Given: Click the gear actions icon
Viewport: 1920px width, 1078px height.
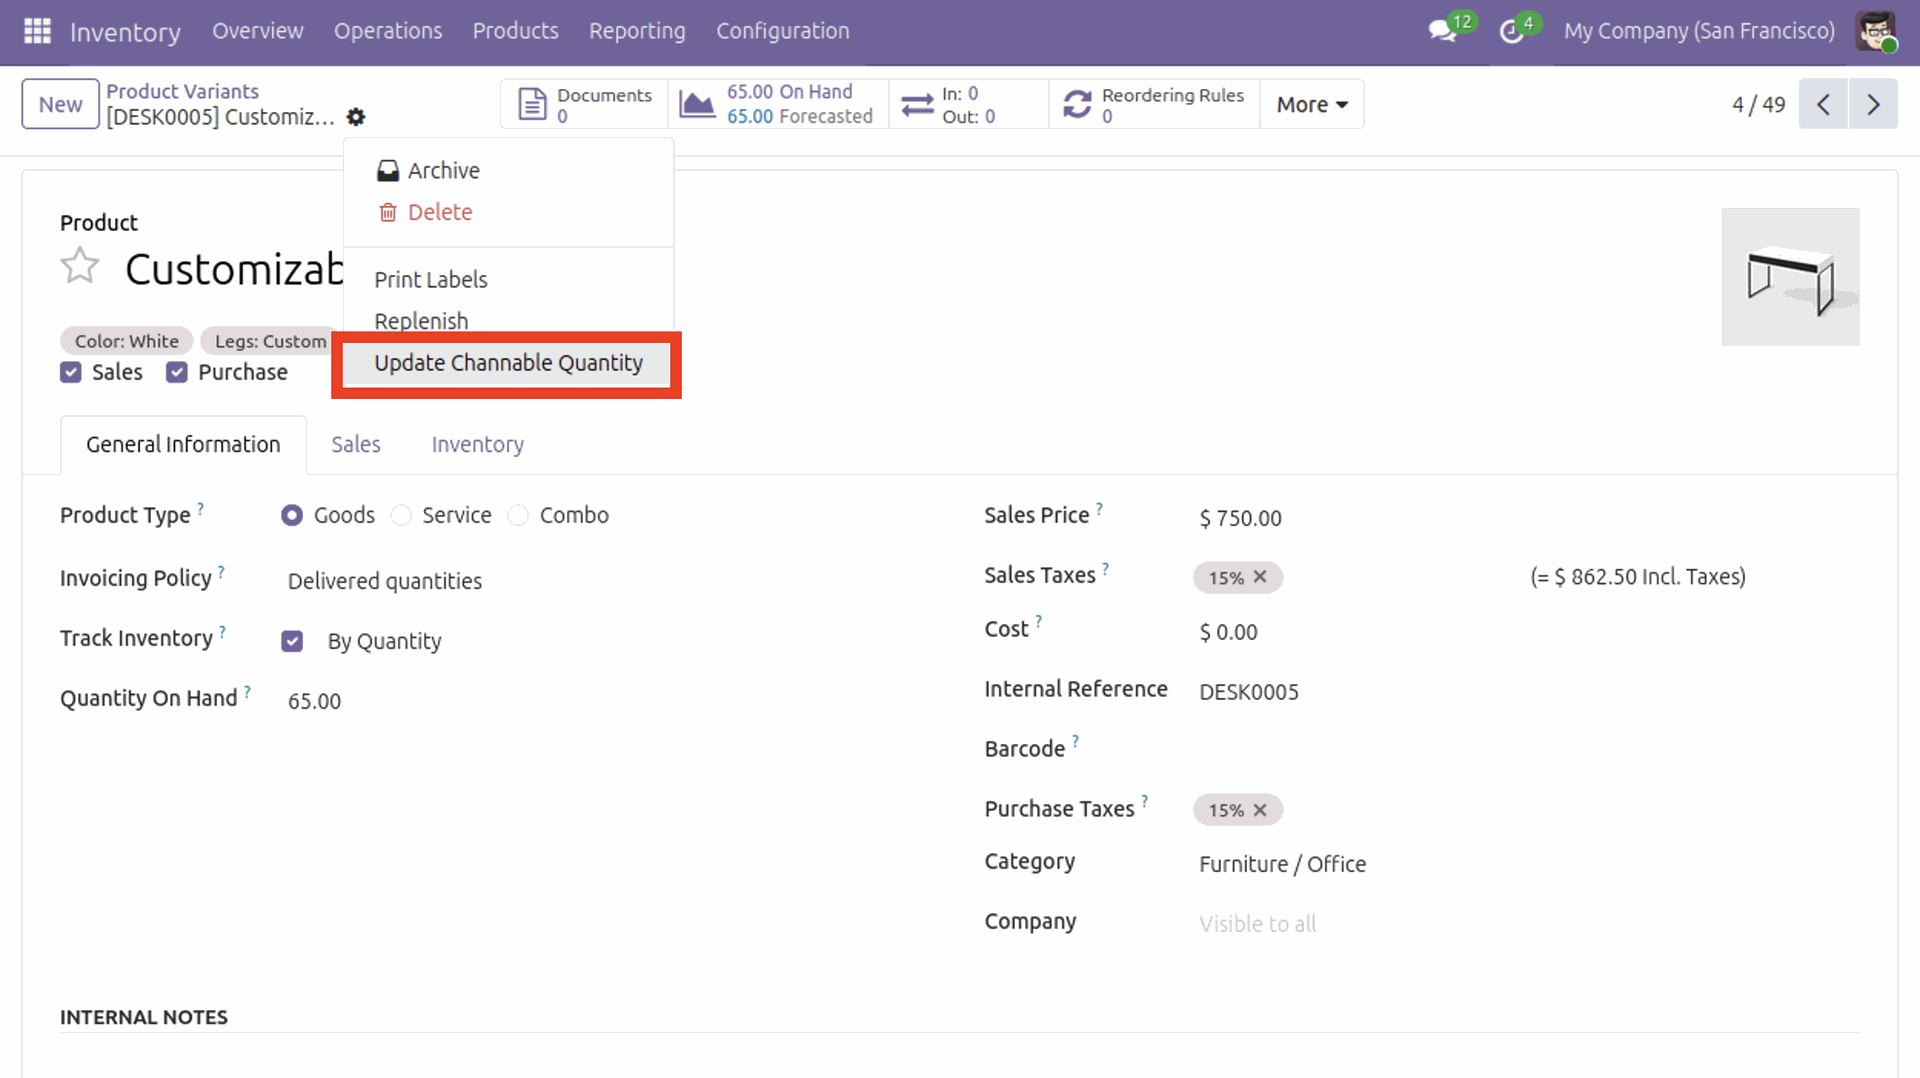Looking at the screenshot, I should (x=356, y=117).
